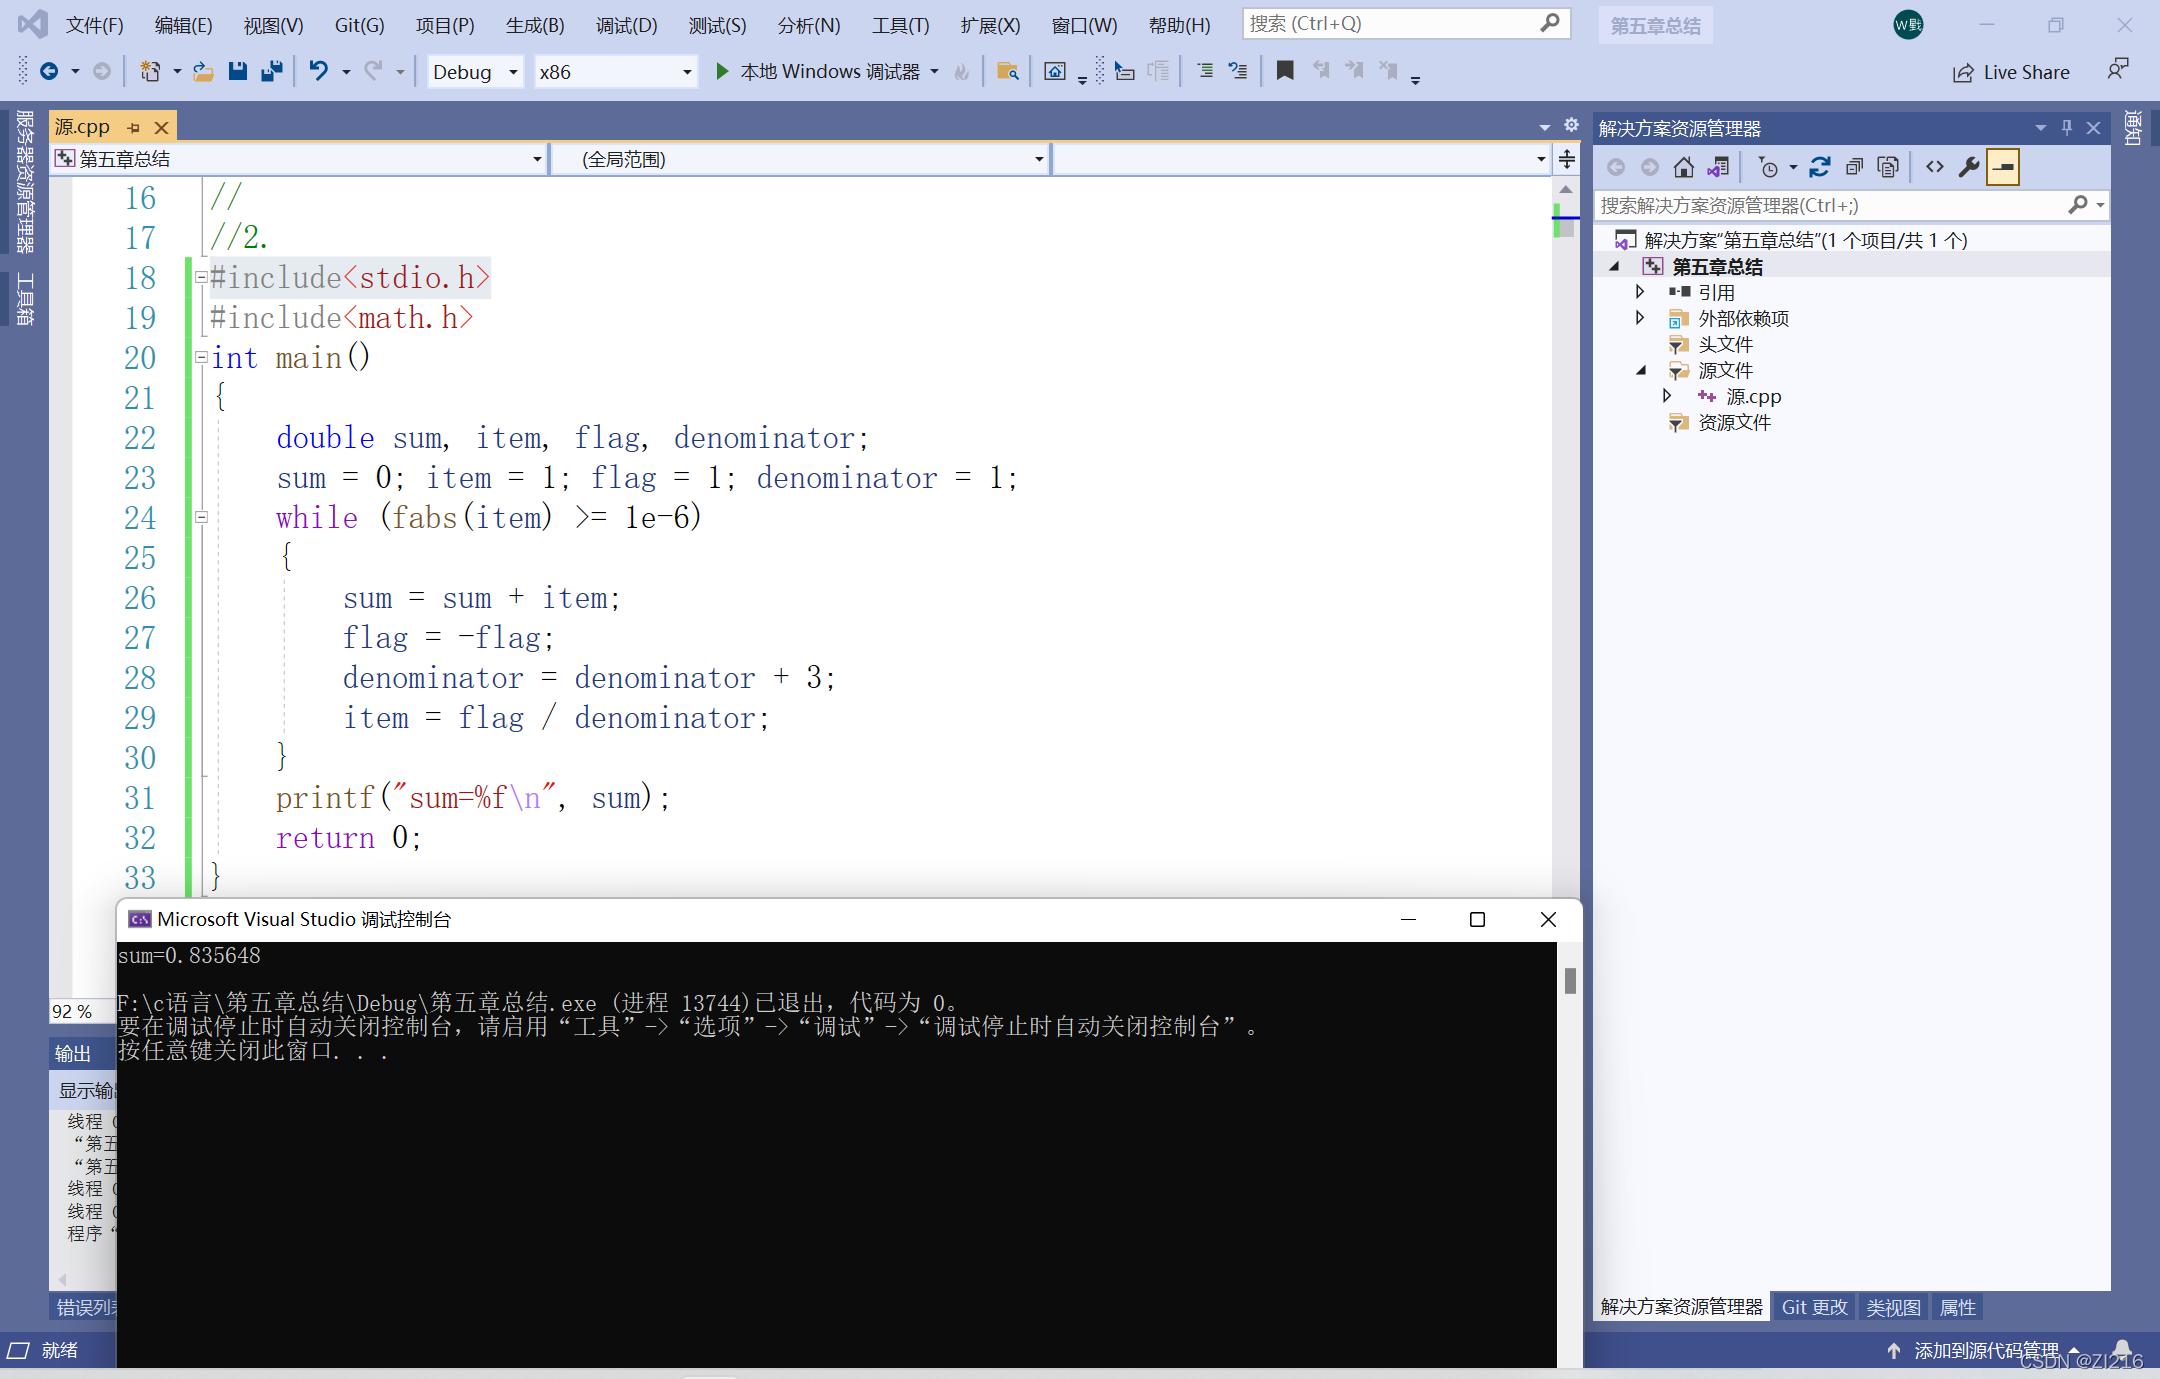Expand the 引用 tree node
This screenshot has height=1379, width=2160.
point(1640,292)
